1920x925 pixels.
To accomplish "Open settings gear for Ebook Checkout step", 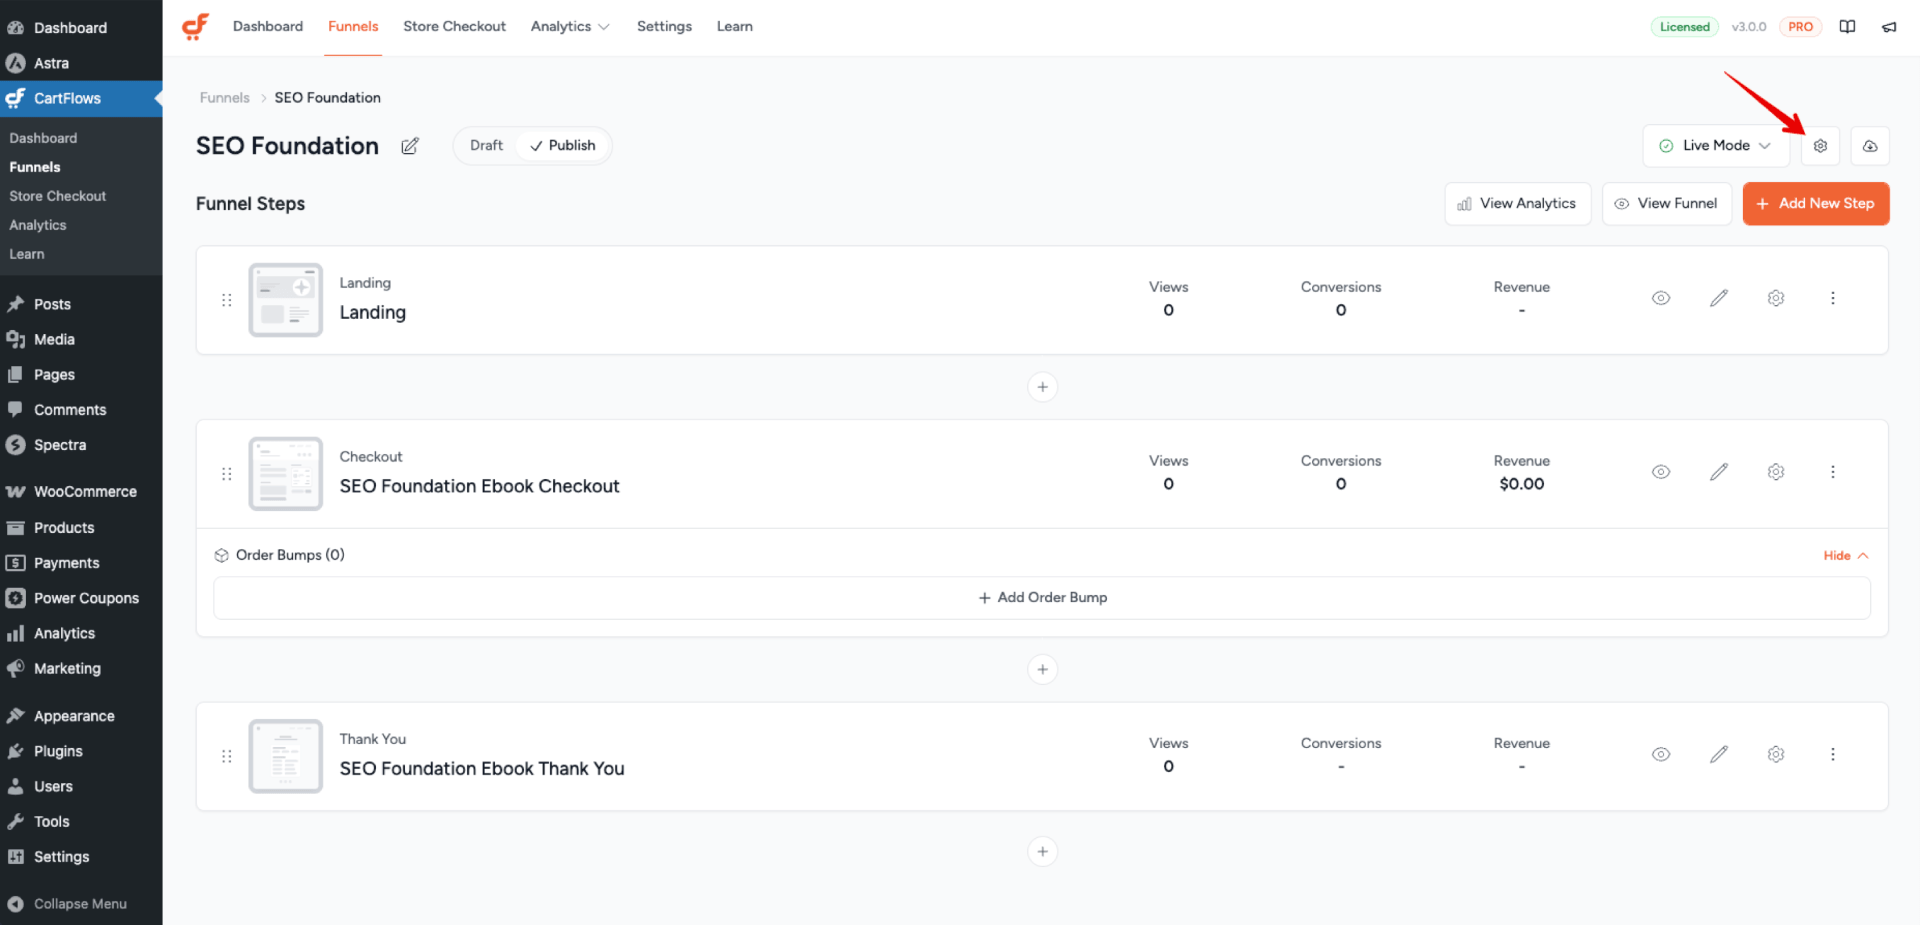I will 1776,472.
